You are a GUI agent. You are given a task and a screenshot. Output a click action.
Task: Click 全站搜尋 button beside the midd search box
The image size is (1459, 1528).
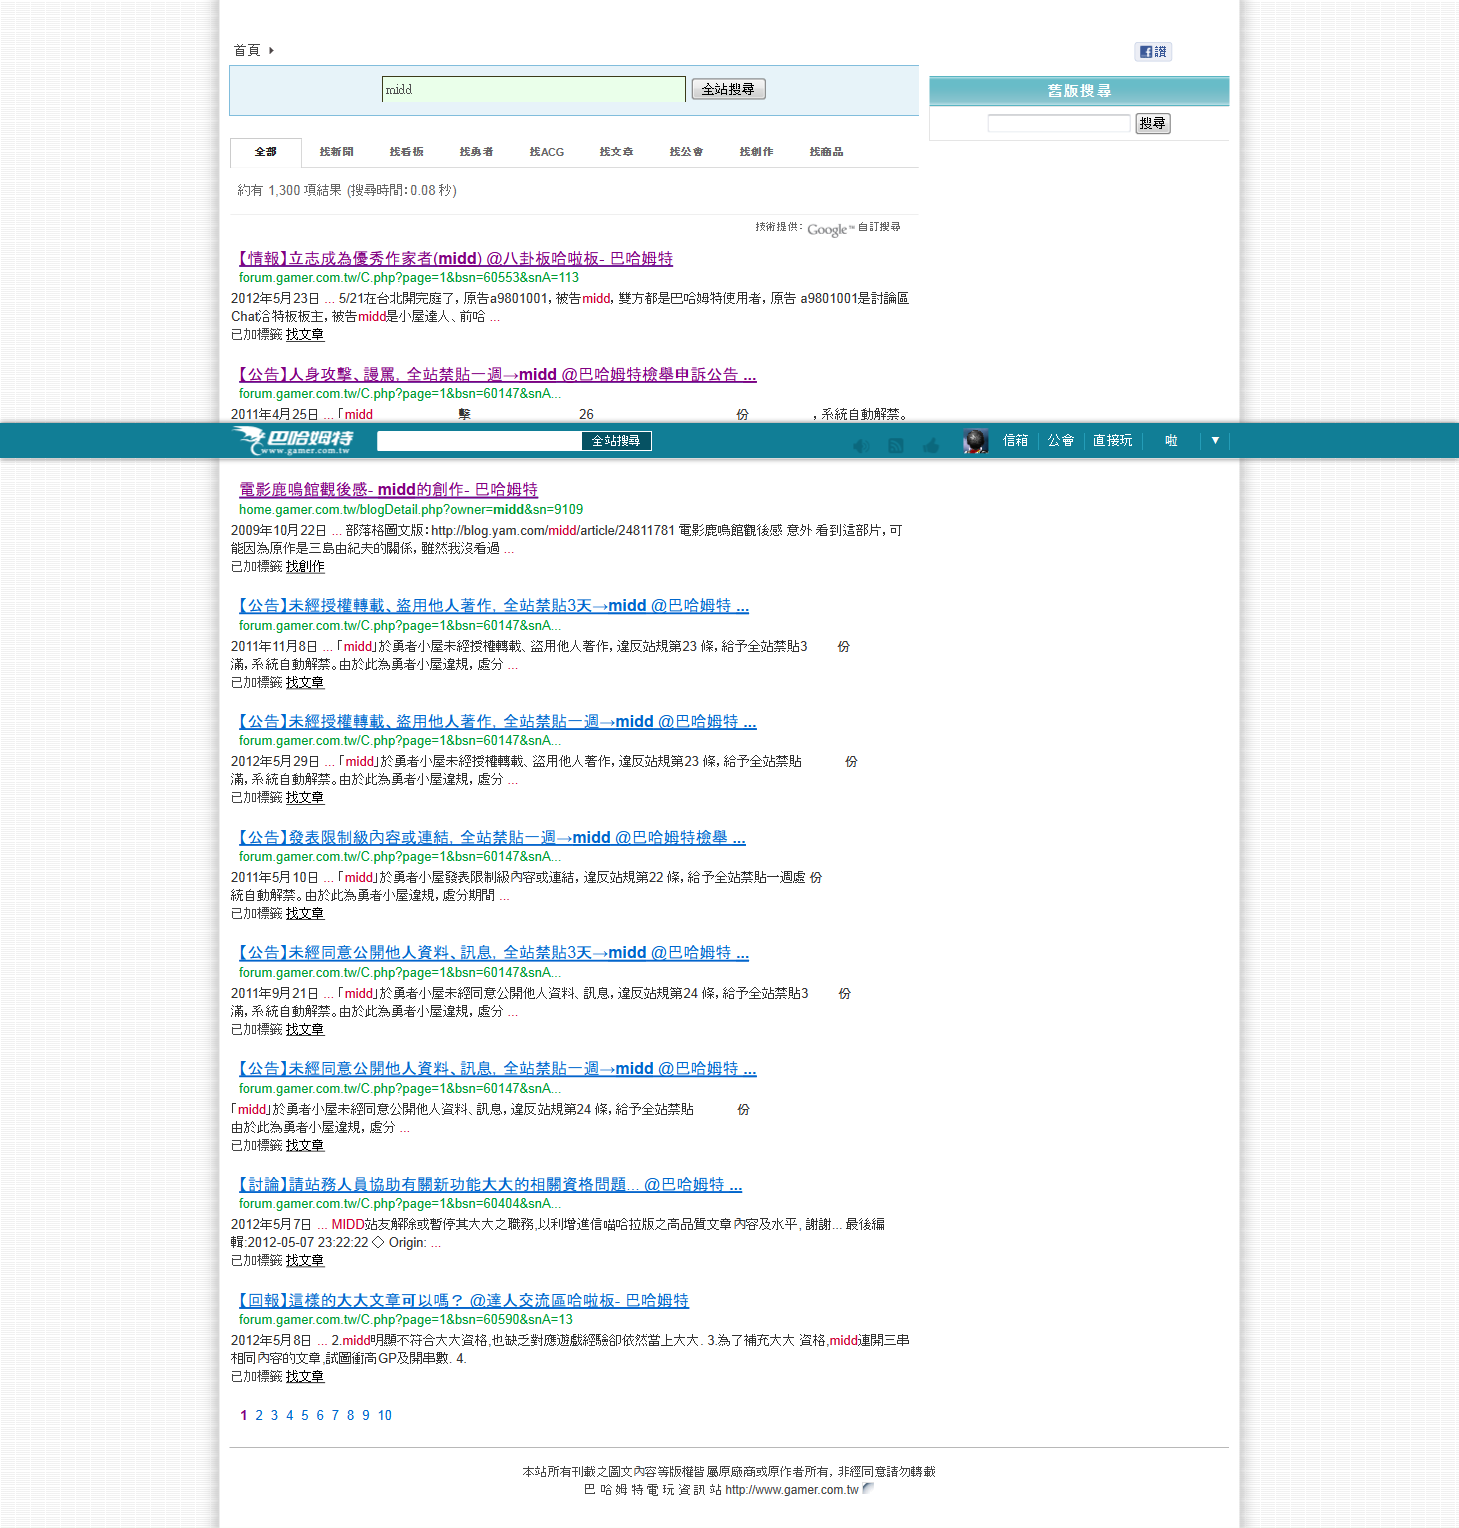click(x=728, y=89)
